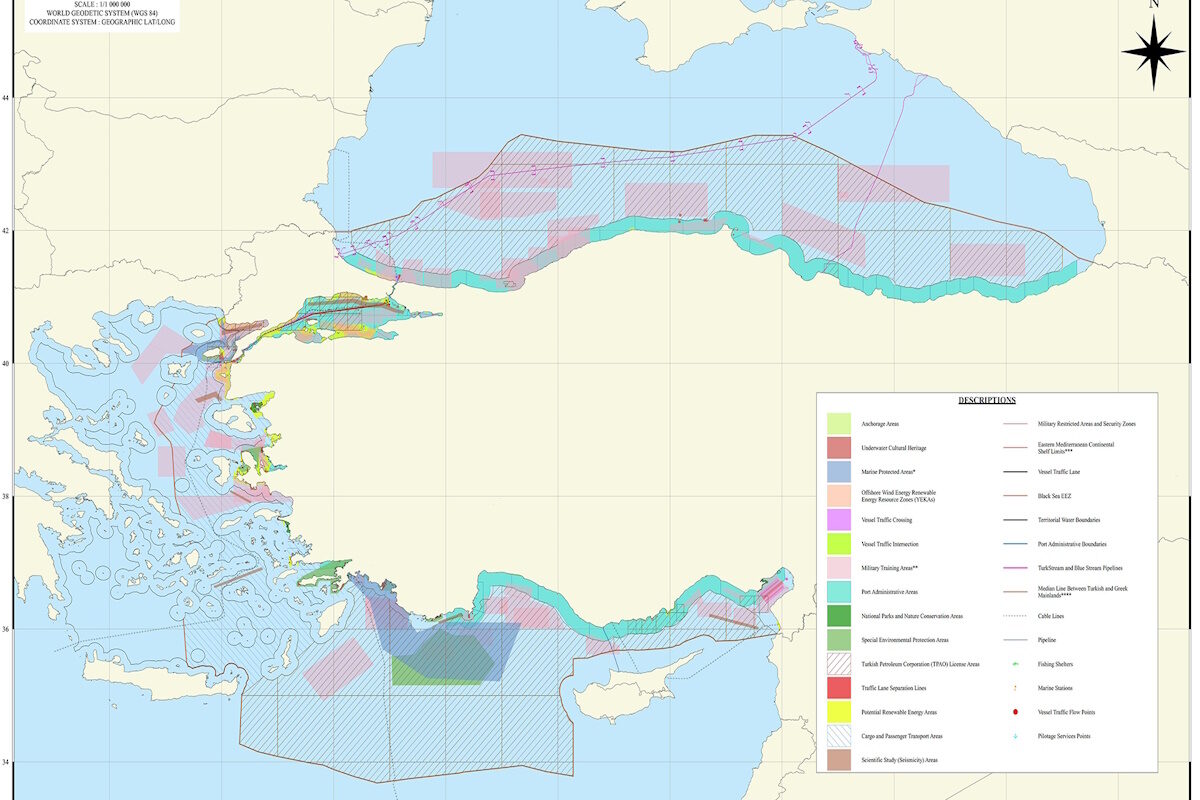Viewport: 1200px width, 800px height.
Task: Pick the Marine Protected Areas blue swatch
Action: coord(840,472)
